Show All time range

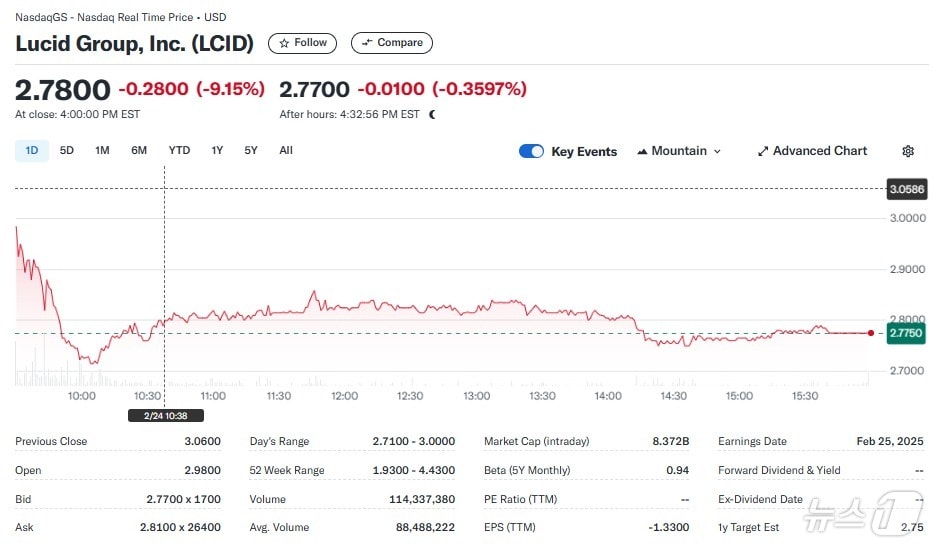pyautogui.click(x=286, y=150)
